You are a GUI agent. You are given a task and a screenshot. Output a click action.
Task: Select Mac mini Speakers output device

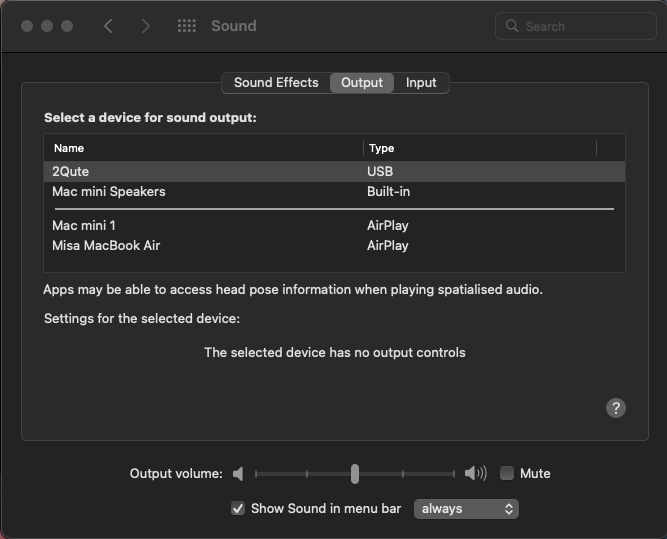click(x=334, y=191)
